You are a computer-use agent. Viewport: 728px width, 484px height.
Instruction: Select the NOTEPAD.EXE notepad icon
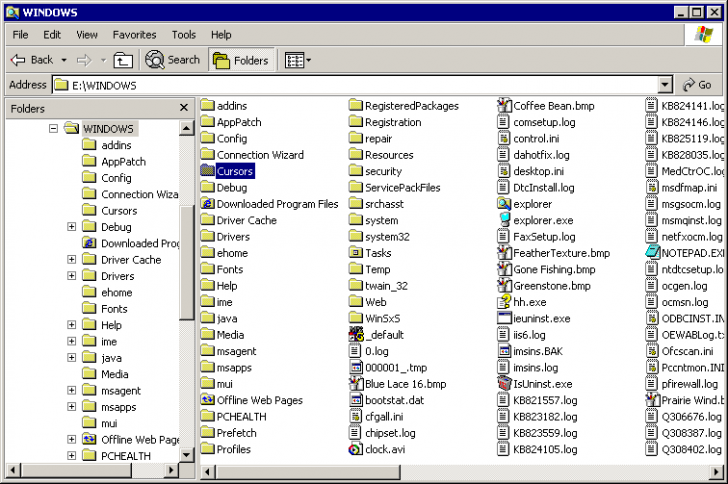(x=652, y=253)
